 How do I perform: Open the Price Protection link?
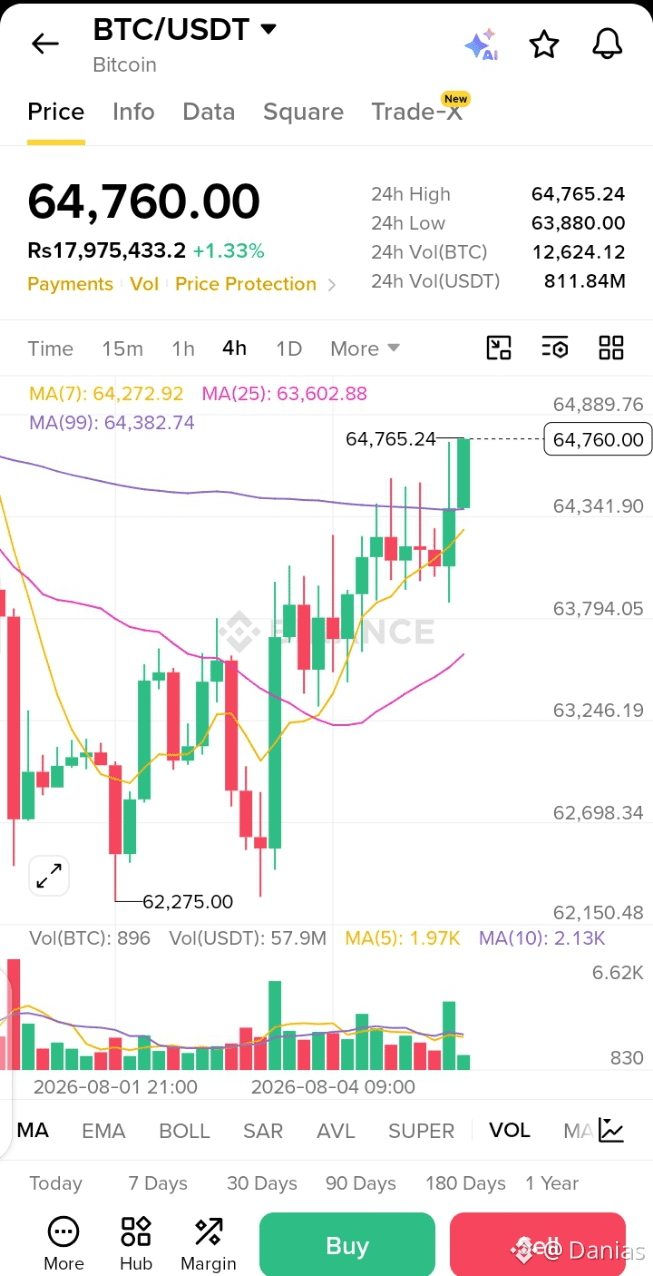(x=246, y=284)
